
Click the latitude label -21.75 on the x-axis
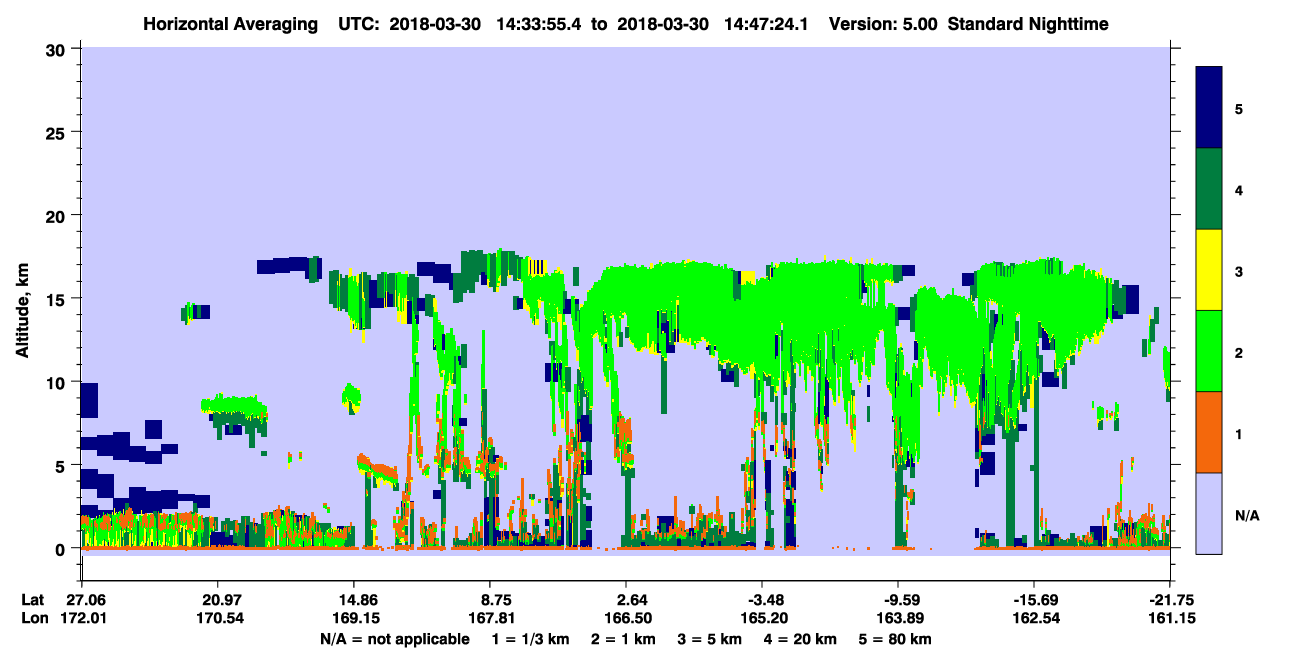pos(1169,600)
